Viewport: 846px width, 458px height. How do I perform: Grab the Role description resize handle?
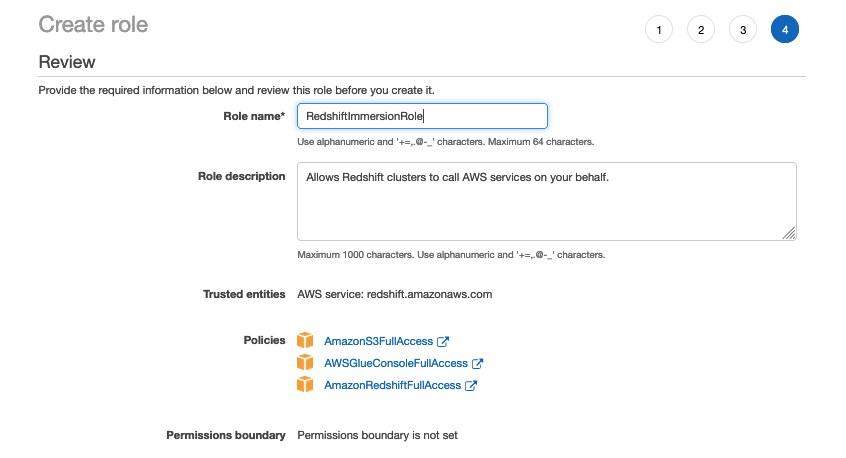tap(789, 233)
